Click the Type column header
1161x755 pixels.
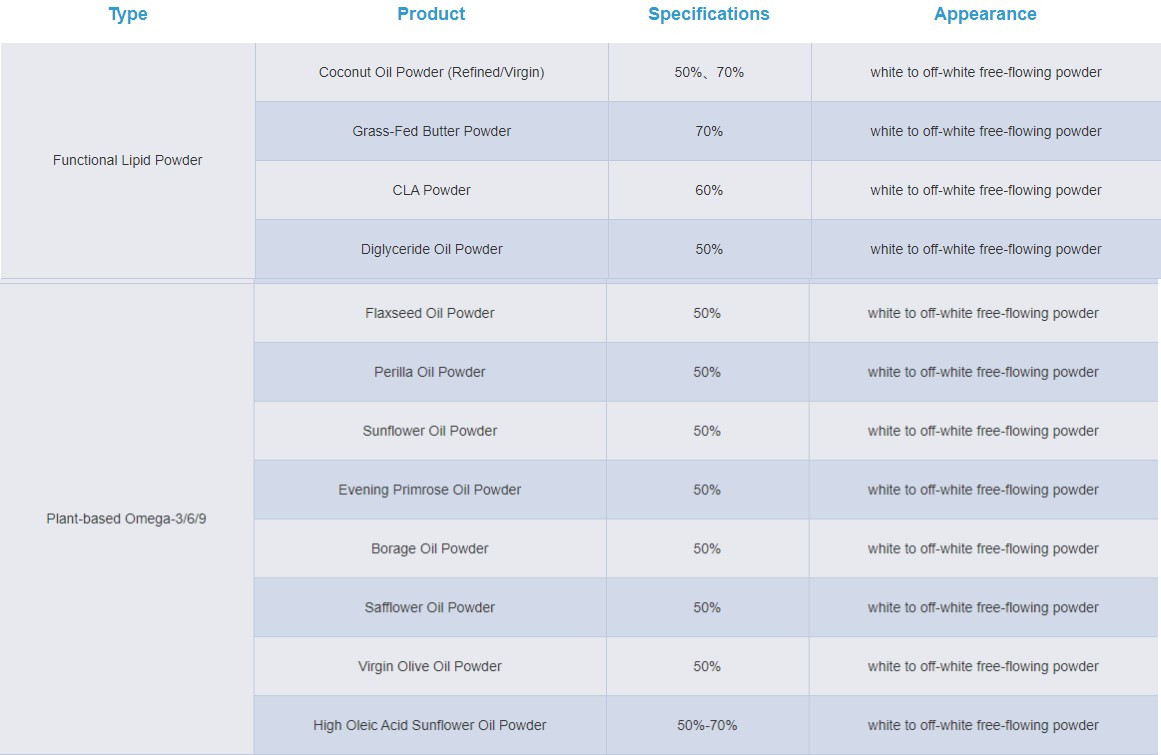pyautogui.click(x=128, y=14)
